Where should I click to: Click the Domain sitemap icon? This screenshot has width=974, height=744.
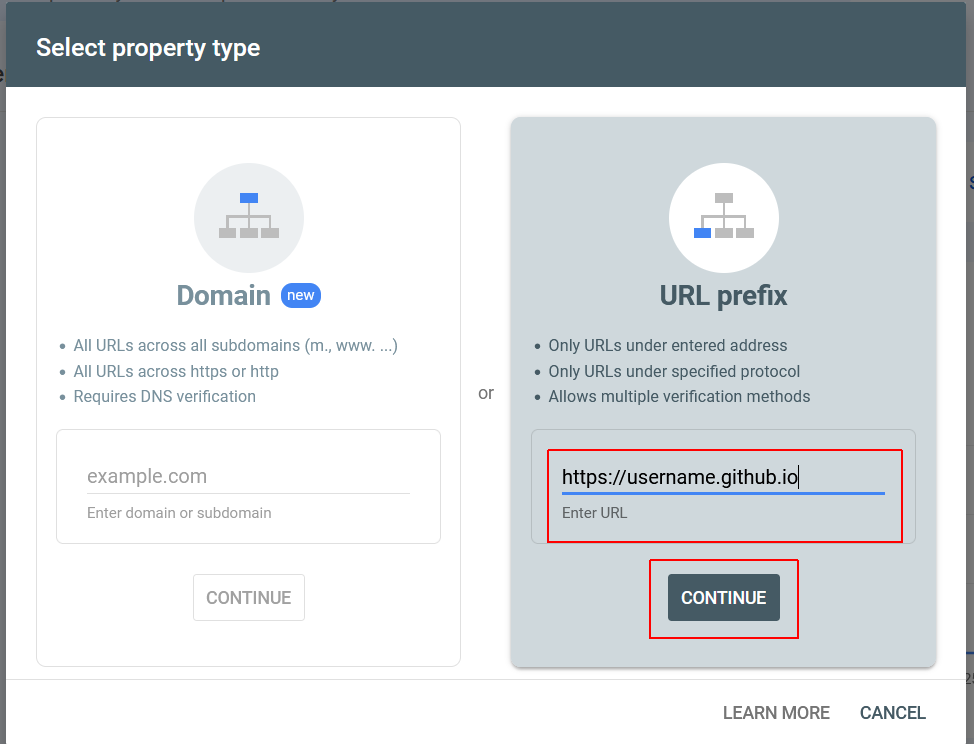tap(248, 217)
